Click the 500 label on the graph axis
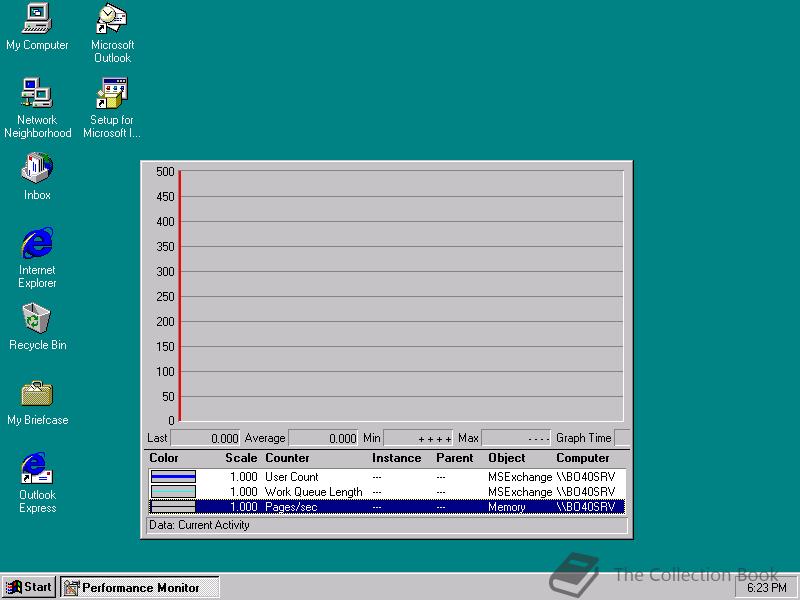The image size is (800, 600). coord(165,171)
